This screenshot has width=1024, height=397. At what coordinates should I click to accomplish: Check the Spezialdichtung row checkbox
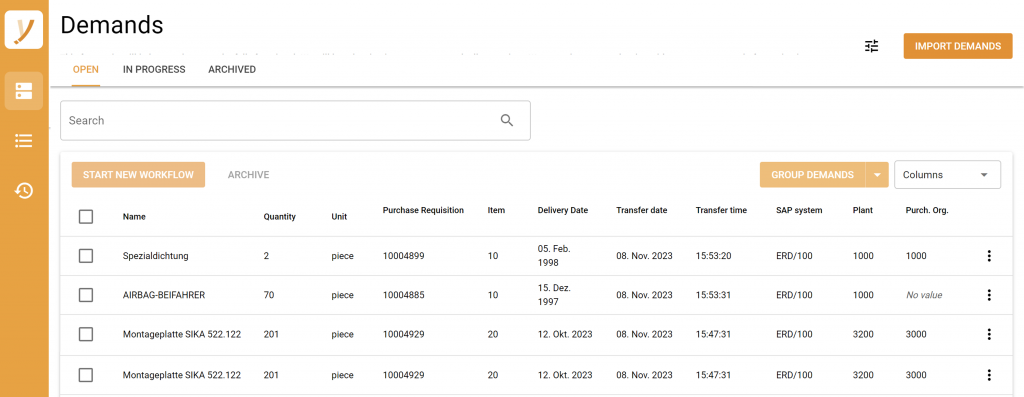coord(86,256)
